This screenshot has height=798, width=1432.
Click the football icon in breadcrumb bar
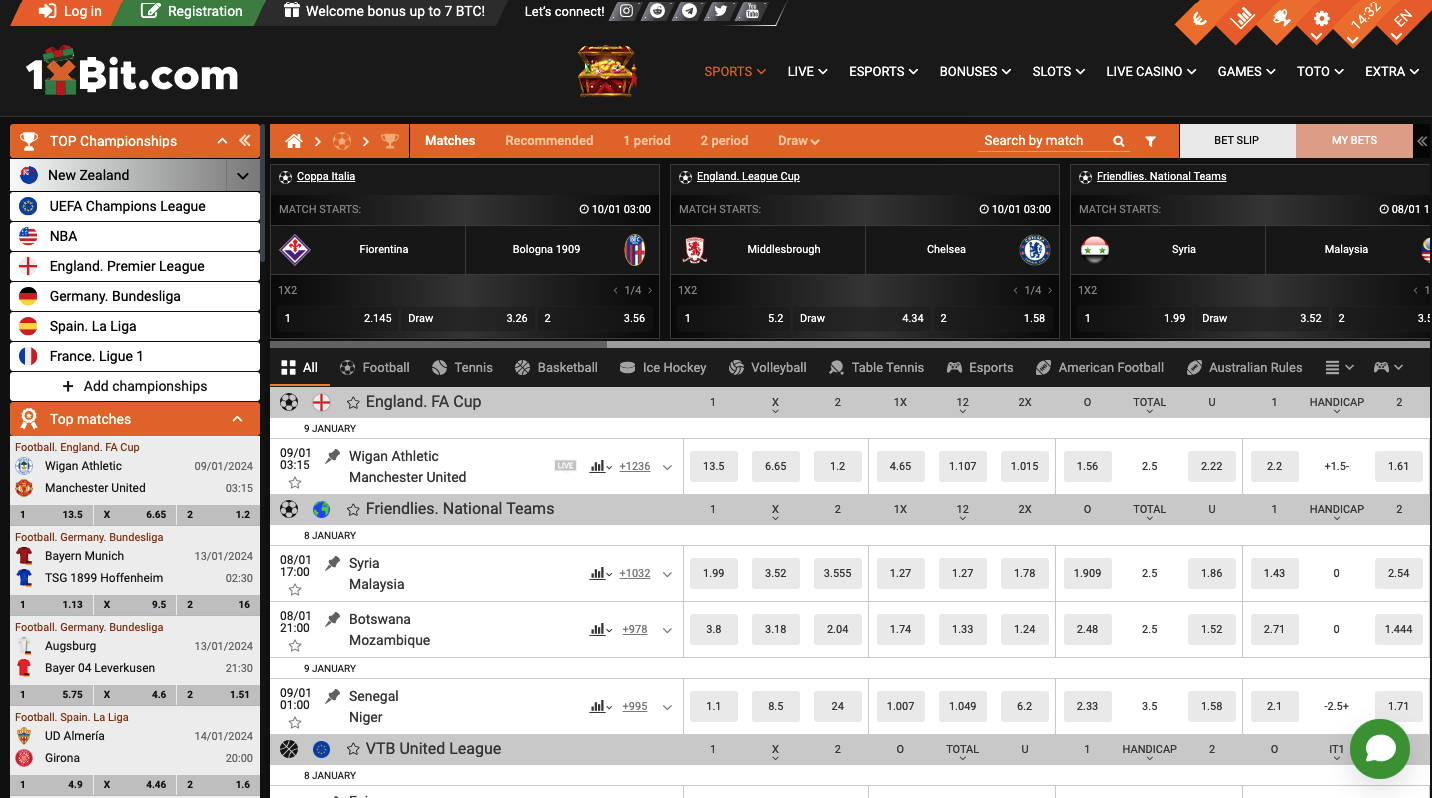[x=342, y=141]
